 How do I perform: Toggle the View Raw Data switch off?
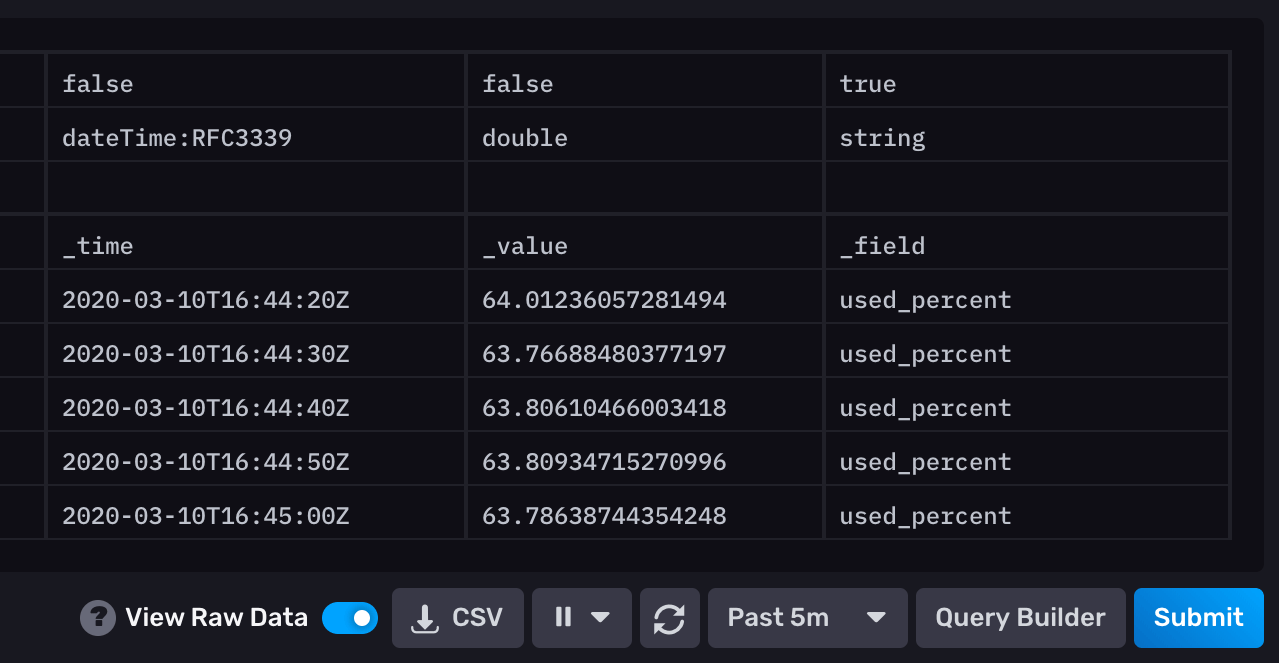350,618
